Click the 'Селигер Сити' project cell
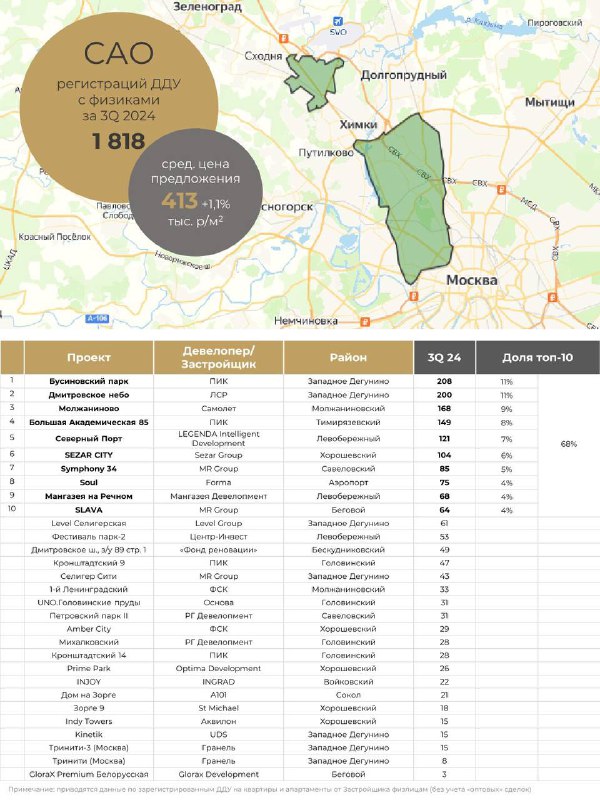600x800 pixels. click(89, 576)
